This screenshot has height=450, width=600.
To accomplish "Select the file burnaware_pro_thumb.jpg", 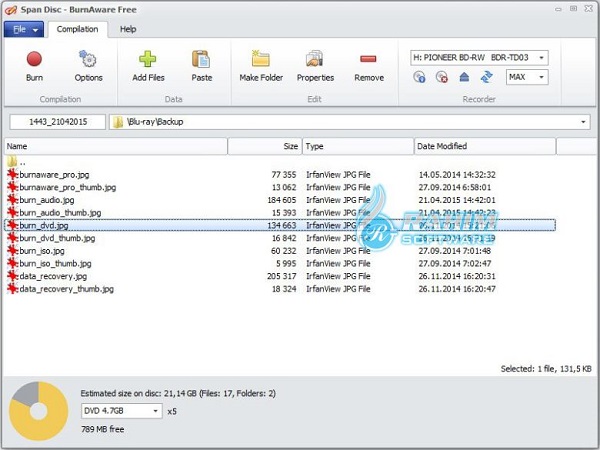I will [67, 188].
